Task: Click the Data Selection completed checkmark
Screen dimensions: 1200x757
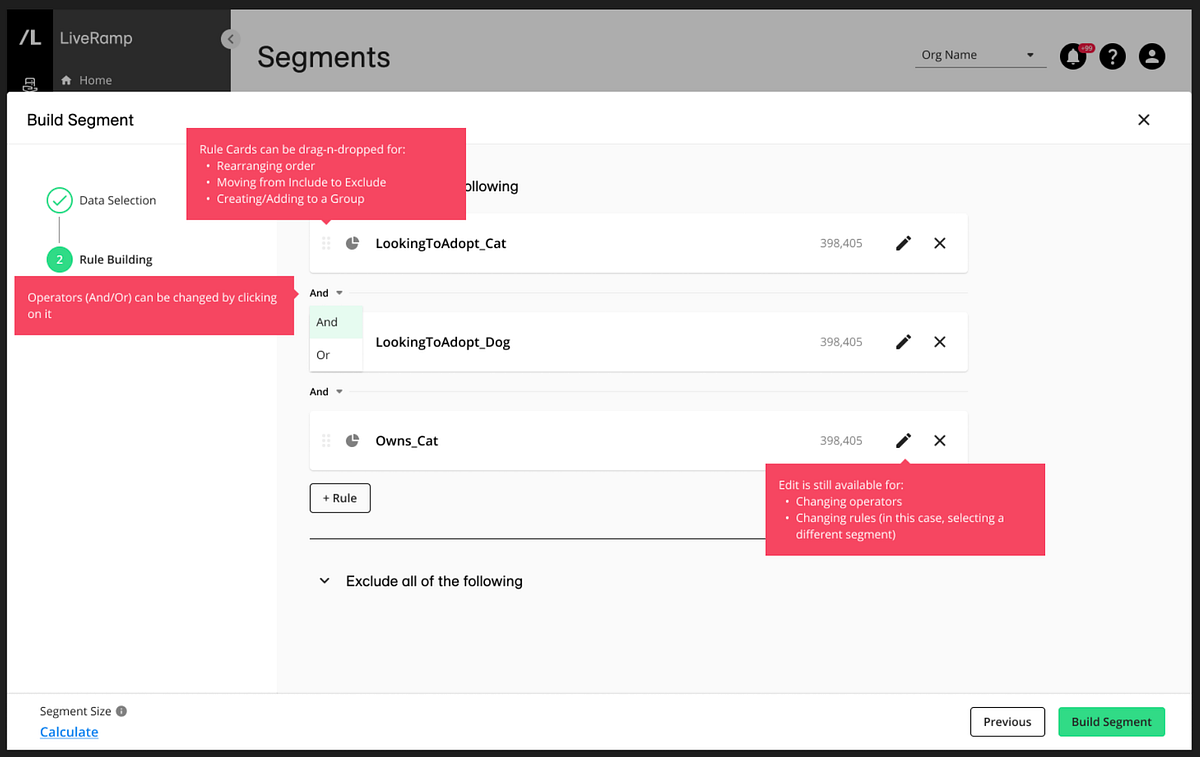Action: click(x=59, y=200)
